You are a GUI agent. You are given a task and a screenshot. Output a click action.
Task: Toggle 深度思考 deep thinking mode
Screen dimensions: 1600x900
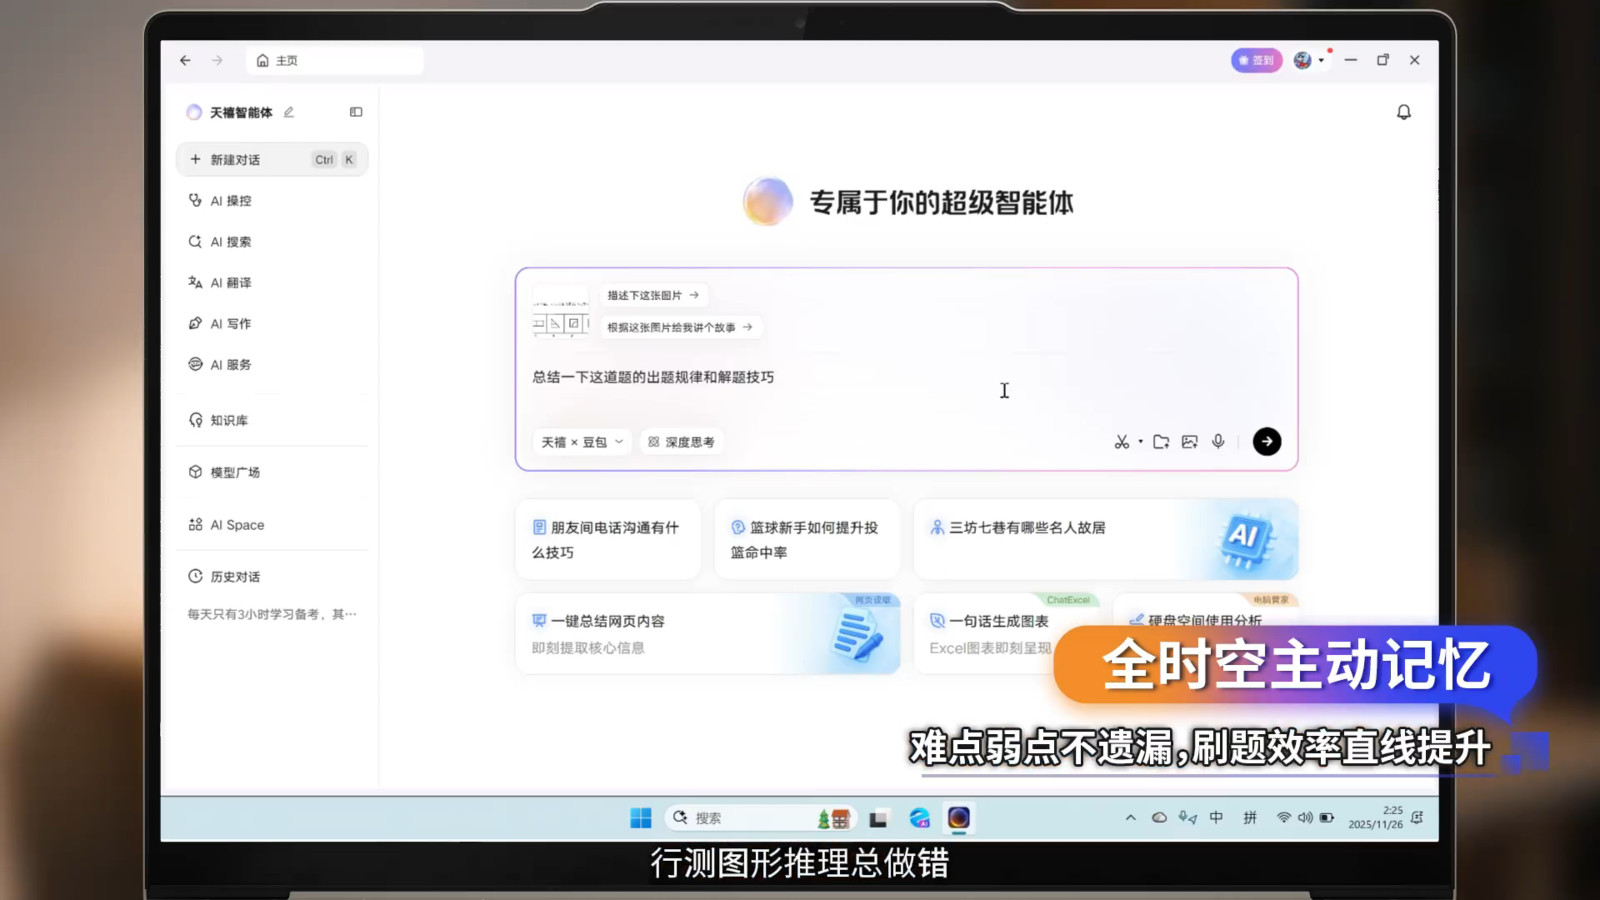(681, 441)
